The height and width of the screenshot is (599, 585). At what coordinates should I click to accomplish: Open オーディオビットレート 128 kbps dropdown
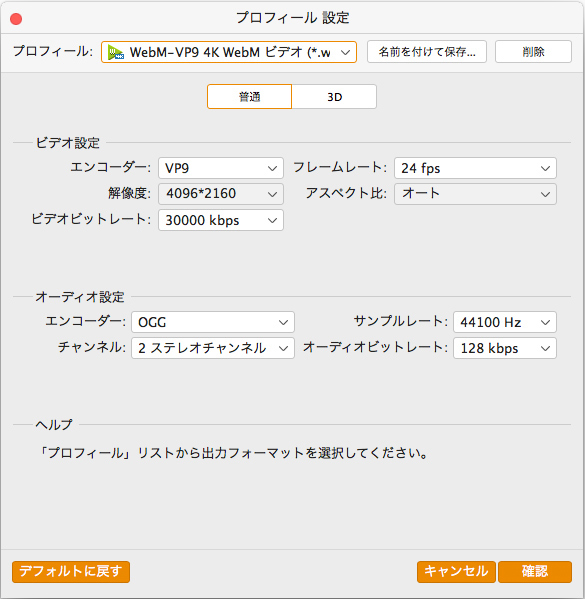pos(505,348)
